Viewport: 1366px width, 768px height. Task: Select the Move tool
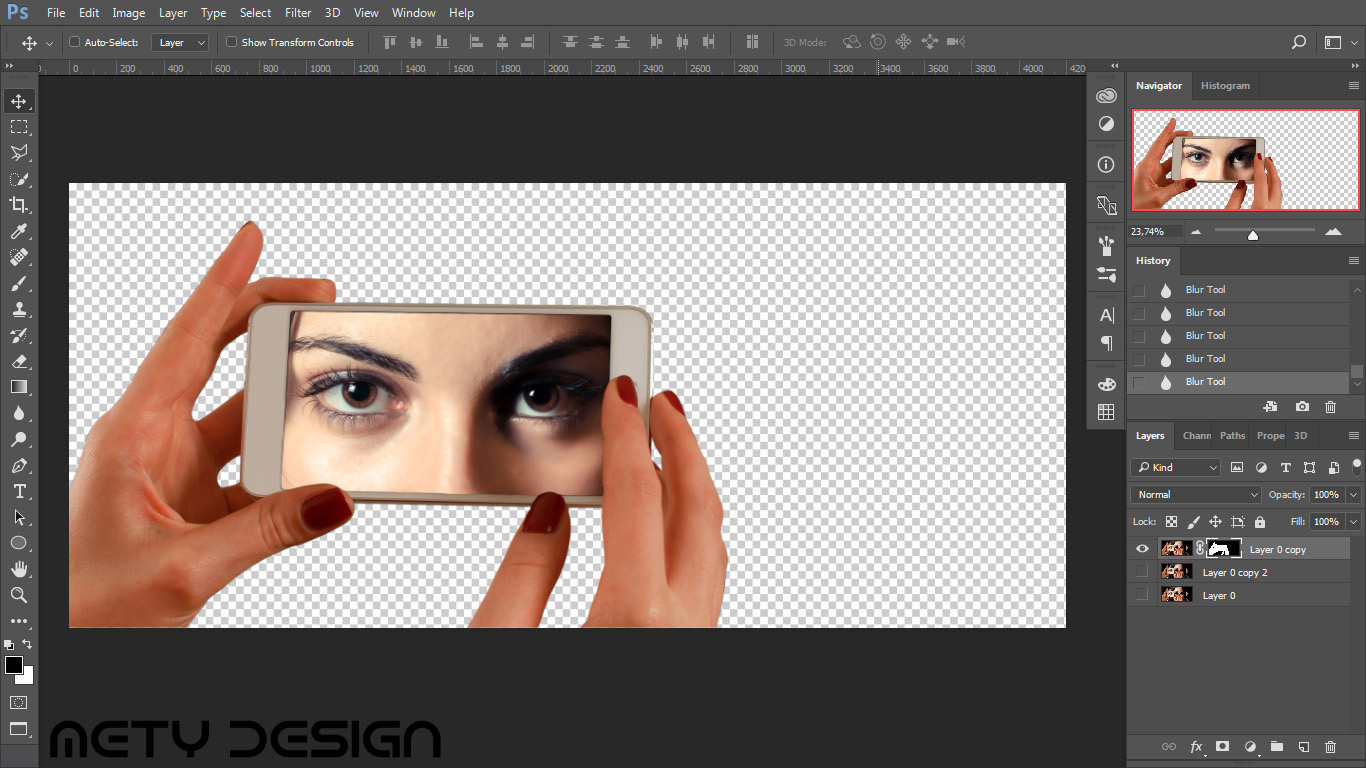pos(18,101)
